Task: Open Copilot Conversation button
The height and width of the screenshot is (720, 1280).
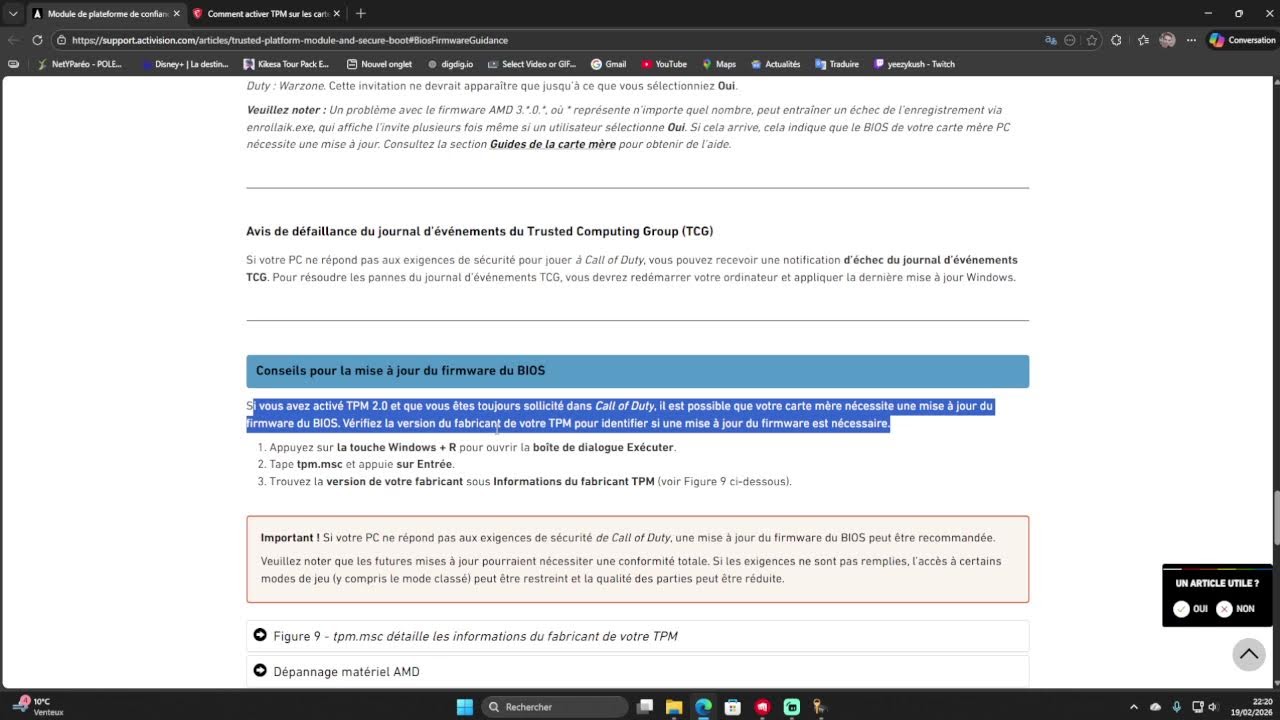Action: 1243,40
